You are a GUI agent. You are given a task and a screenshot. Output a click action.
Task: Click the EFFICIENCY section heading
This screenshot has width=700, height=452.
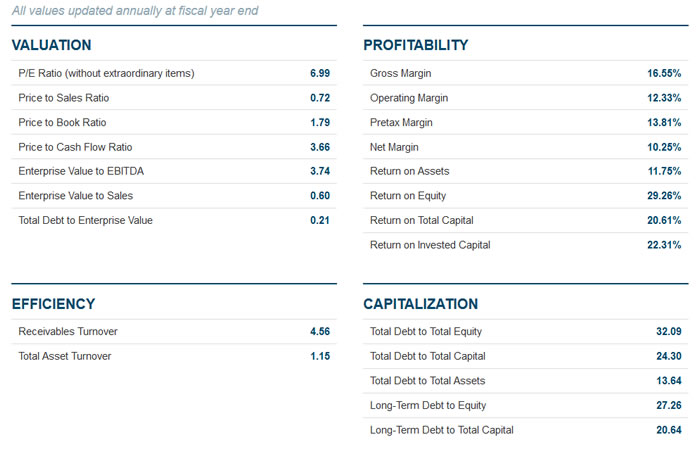coord(53,304)
